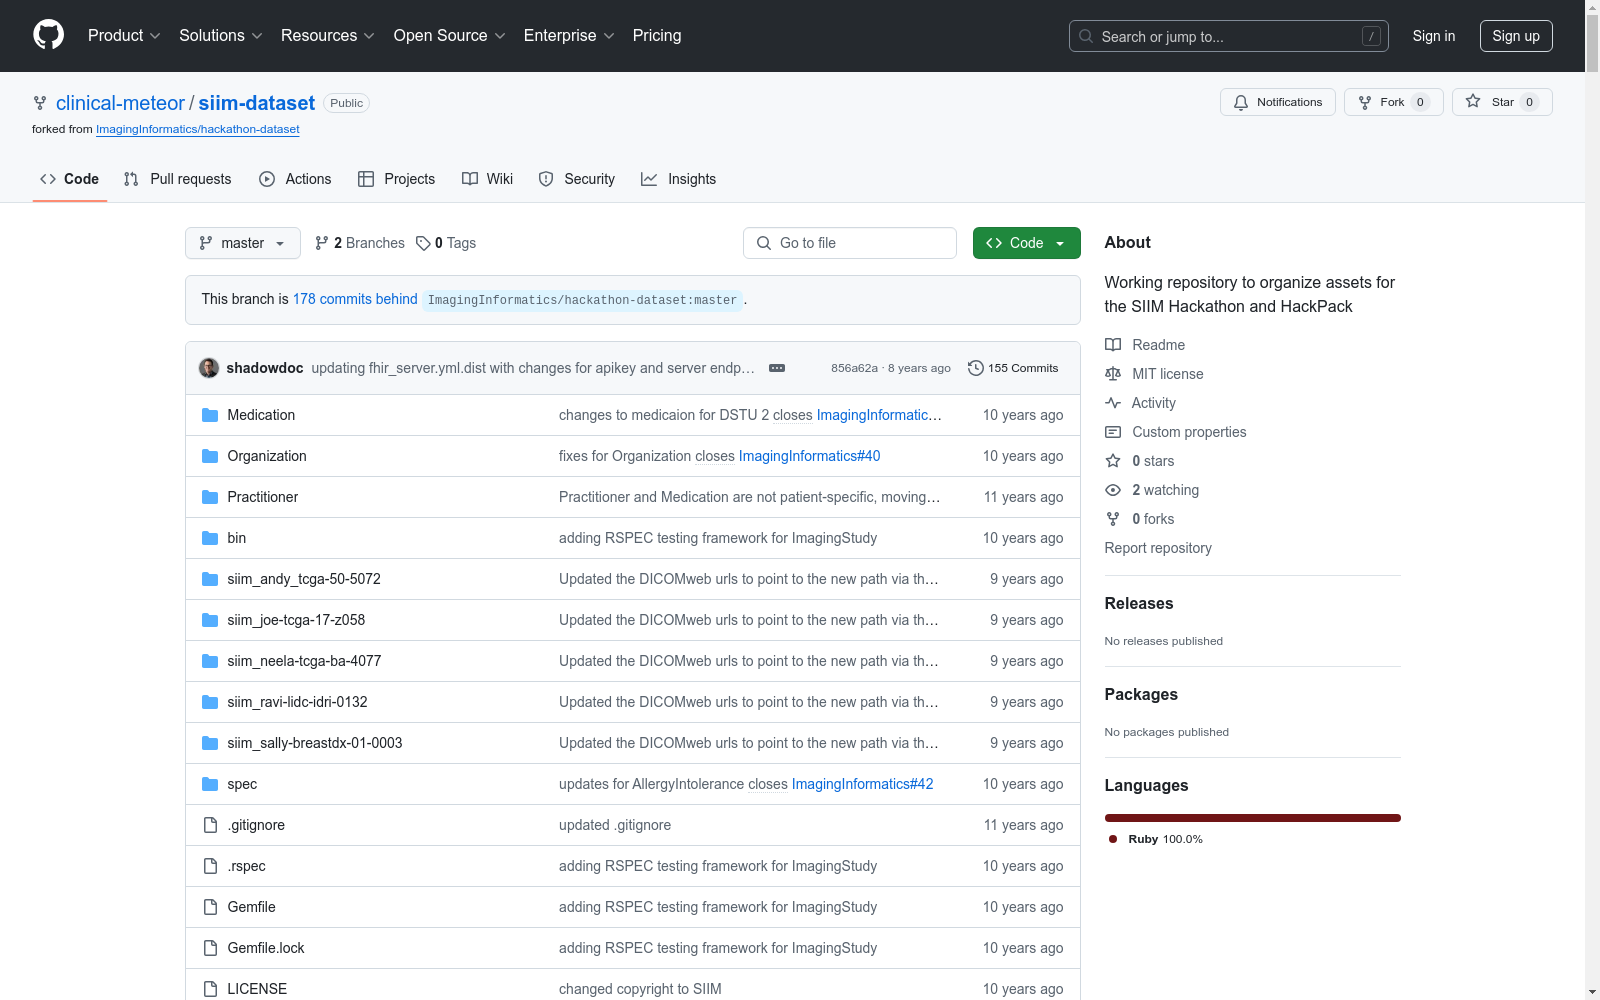The width and height of the screenshot is (1600, 1000).
Task: Click the Practitioner folder icon
Action: 210,497
